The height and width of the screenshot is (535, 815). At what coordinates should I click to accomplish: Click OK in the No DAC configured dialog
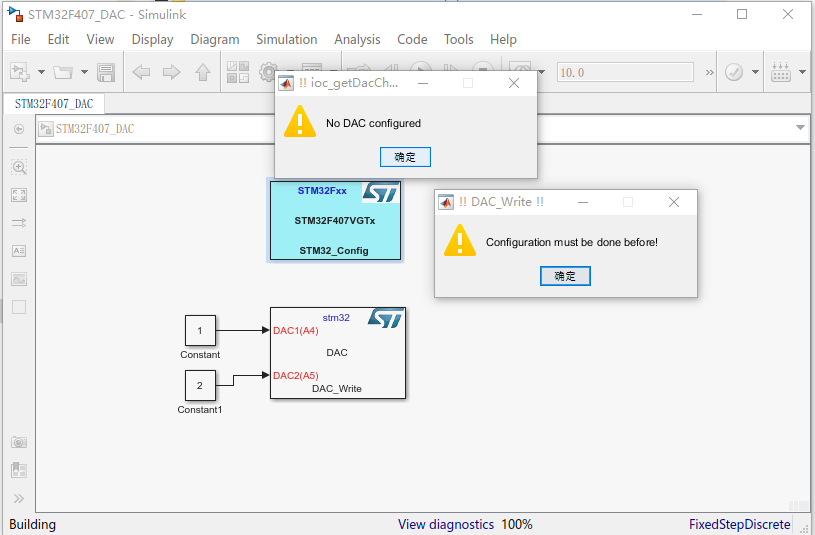tap(405, 157)
